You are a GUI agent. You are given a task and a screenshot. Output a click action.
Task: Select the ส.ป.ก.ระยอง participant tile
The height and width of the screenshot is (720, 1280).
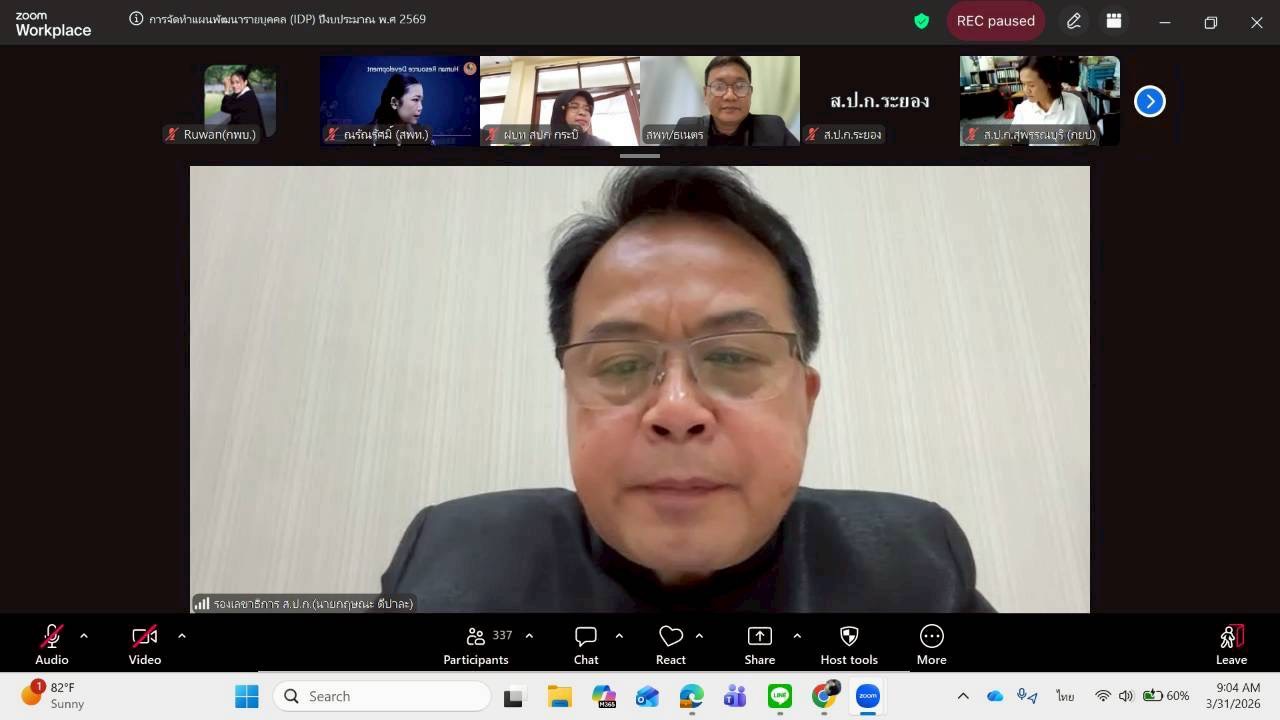(x=880, y=101)
